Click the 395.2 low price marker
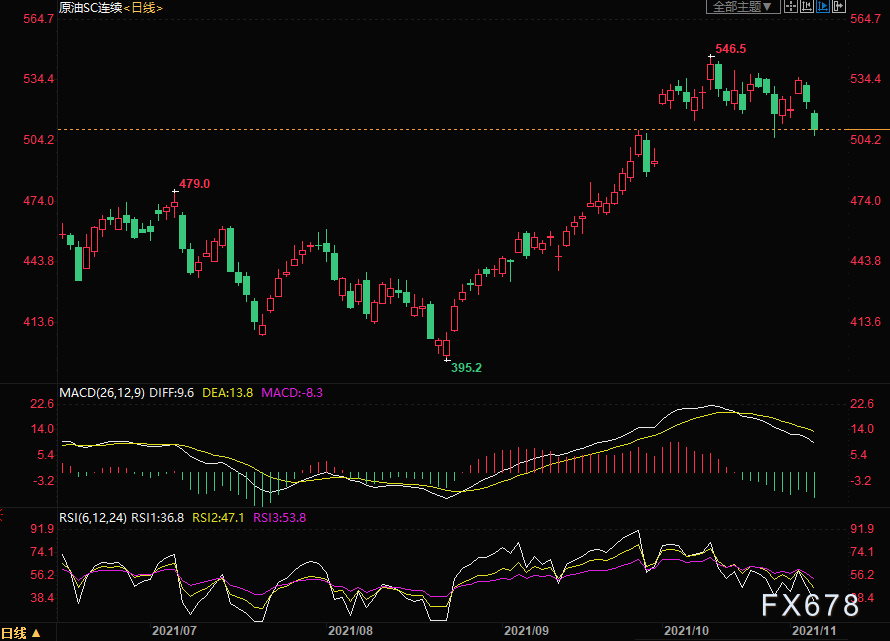The width and height of the screenshot is (890, 641). pyautogui.click(x=466, y=368)
